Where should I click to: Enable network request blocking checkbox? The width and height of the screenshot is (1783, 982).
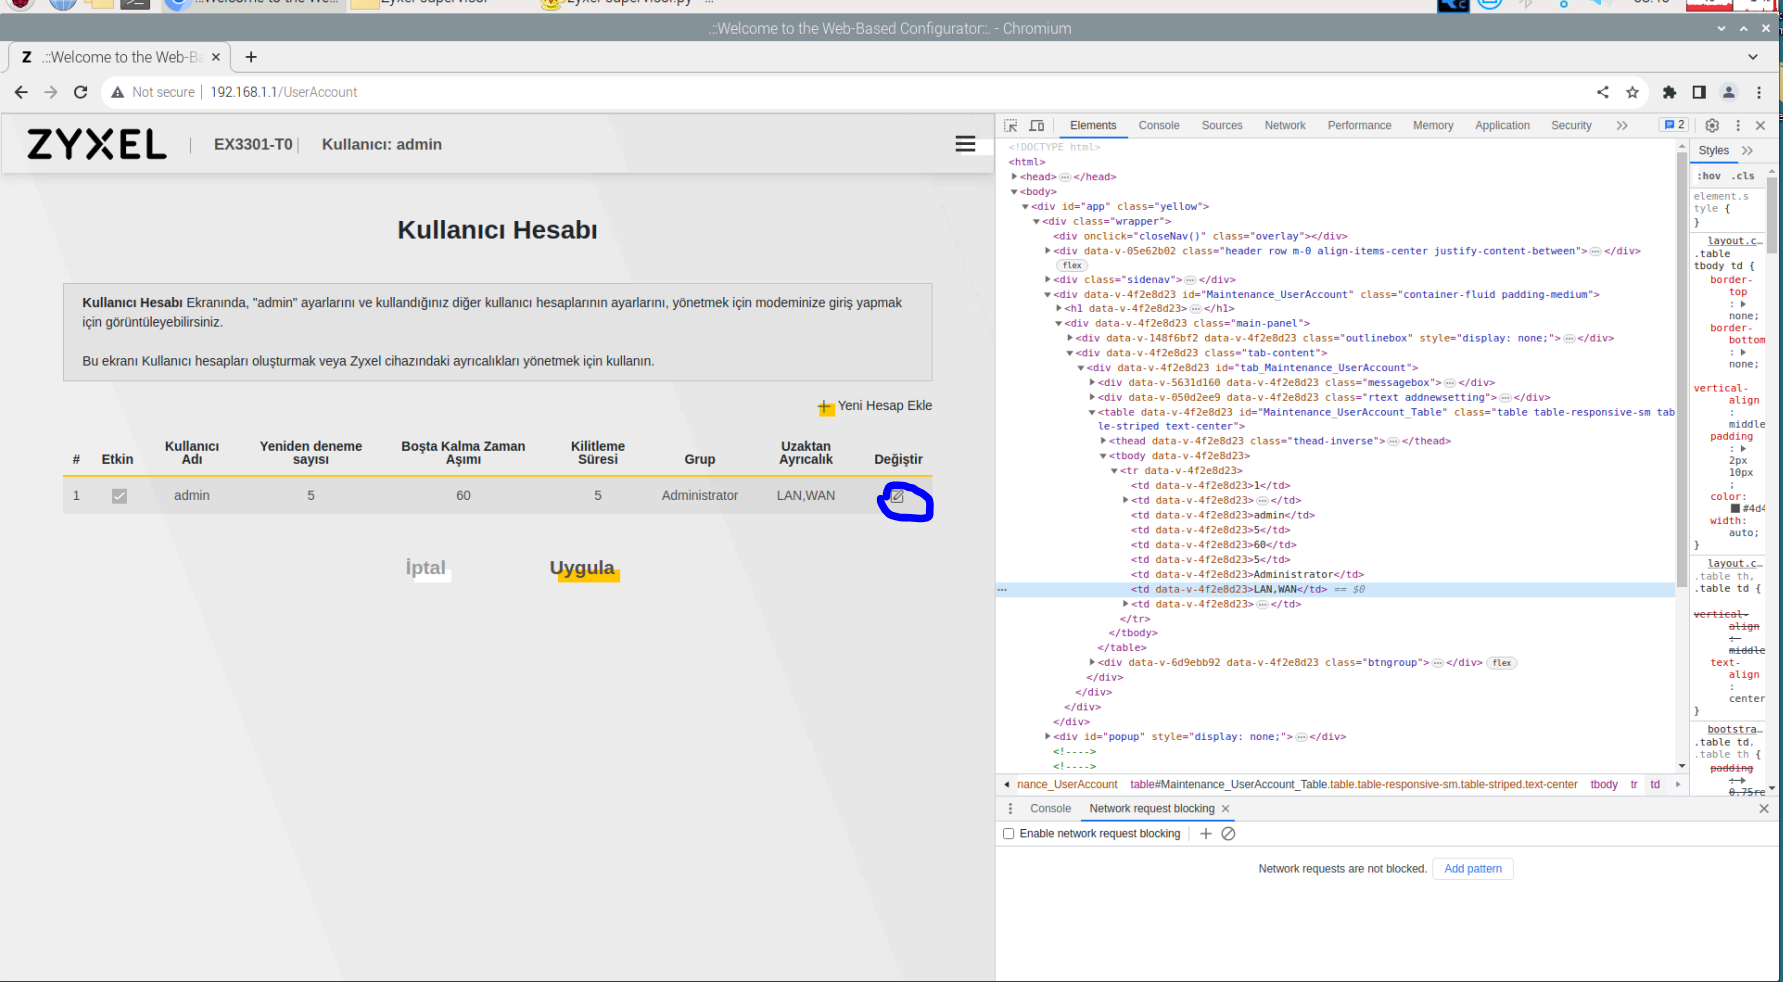tap(1009, 834)
